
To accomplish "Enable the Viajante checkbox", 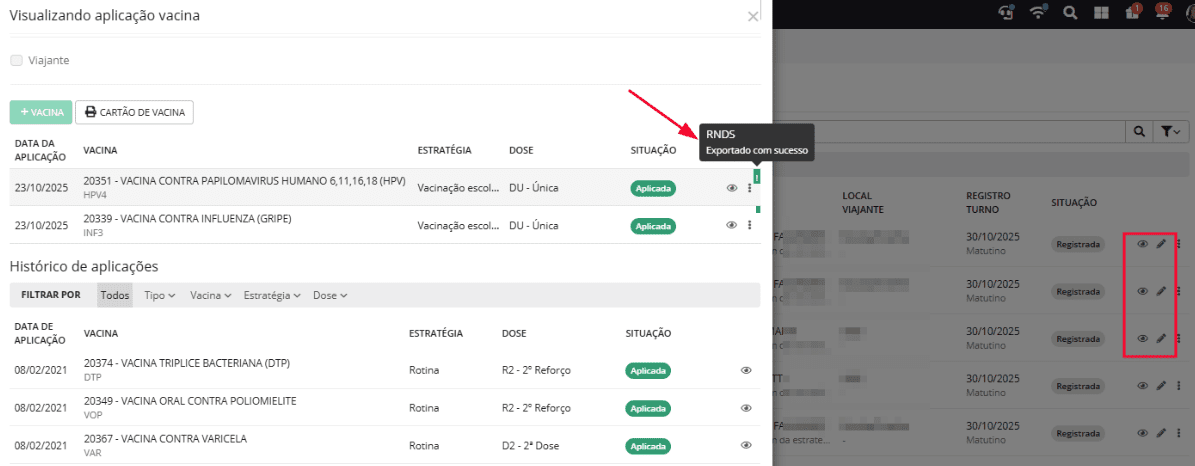I will 16,60.
